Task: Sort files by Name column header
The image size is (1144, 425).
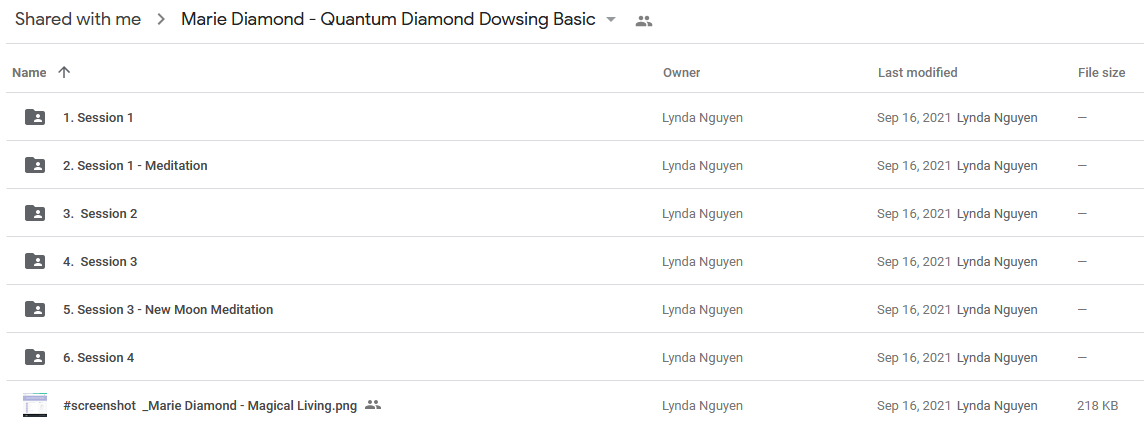Action: coord(29,73)
